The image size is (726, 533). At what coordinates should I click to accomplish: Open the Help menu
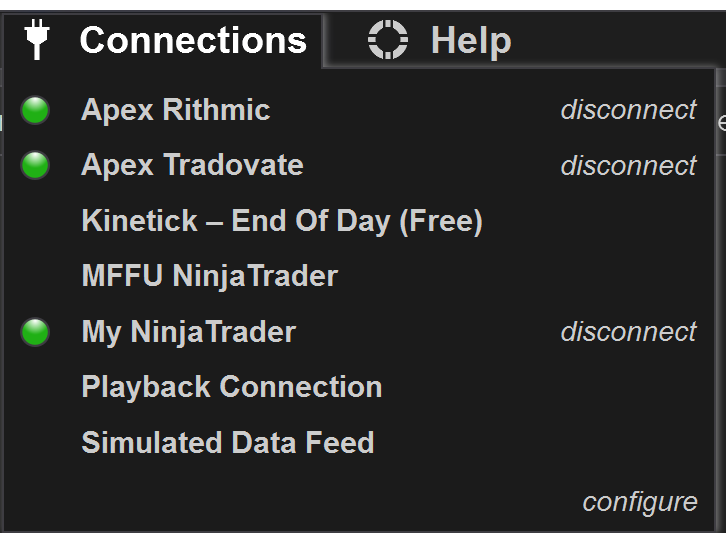coord(440,40)
